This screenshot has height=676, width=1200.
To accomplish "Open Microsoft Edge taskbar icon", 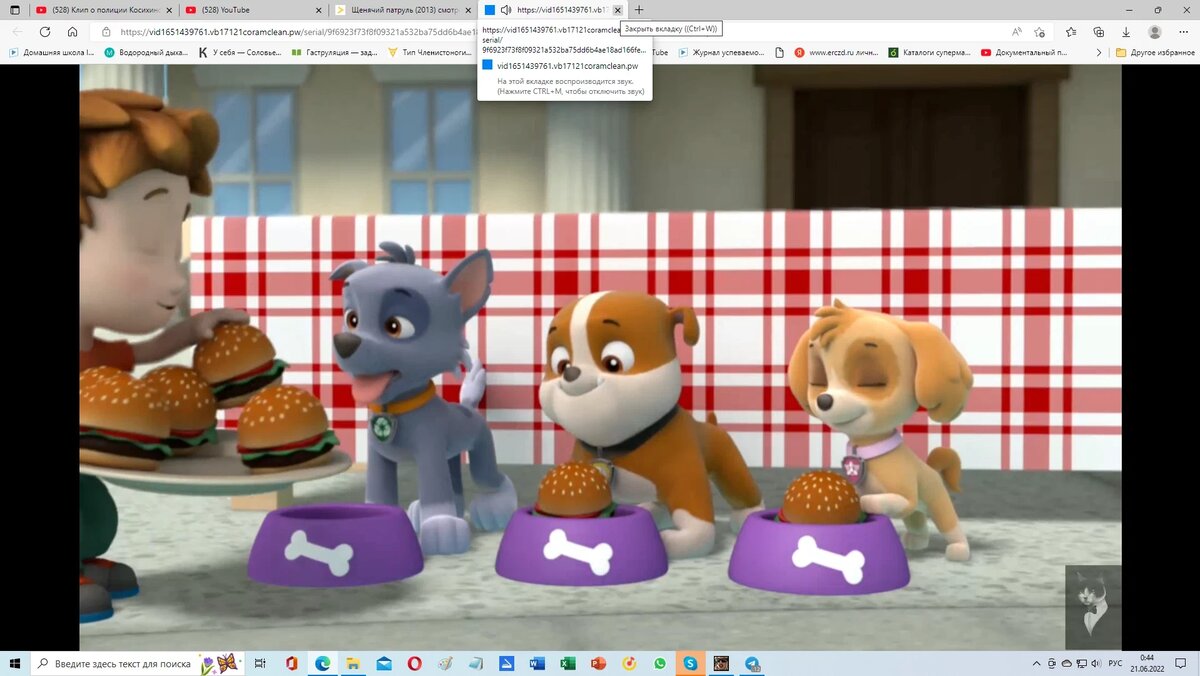I will pos(322,663).
